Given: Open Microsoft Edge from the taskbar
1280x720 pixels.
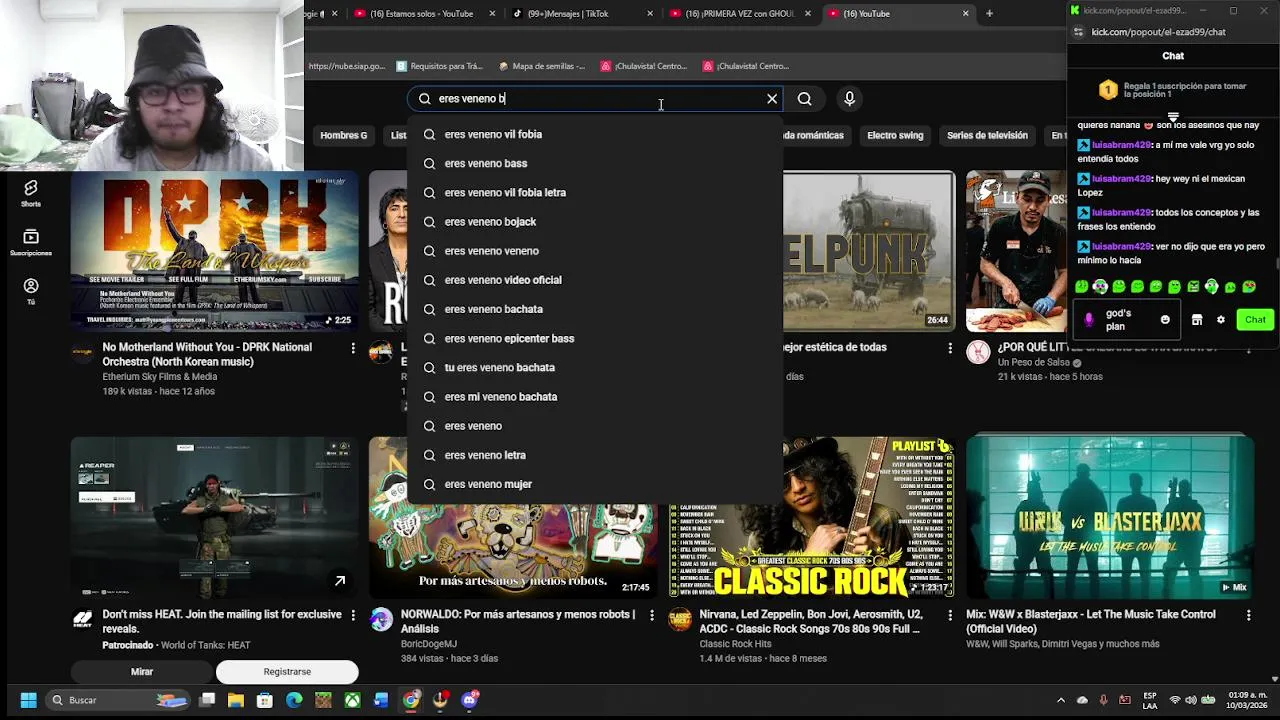Looking at the screenshot, I should point(294,700).
